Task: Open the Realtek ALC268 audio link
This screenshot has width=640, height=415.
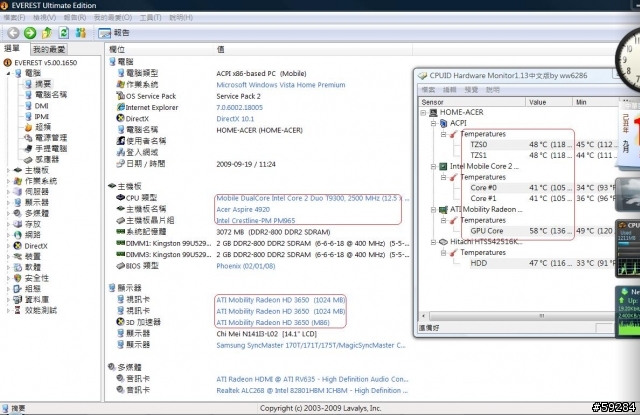Action: tap(312, 391)
